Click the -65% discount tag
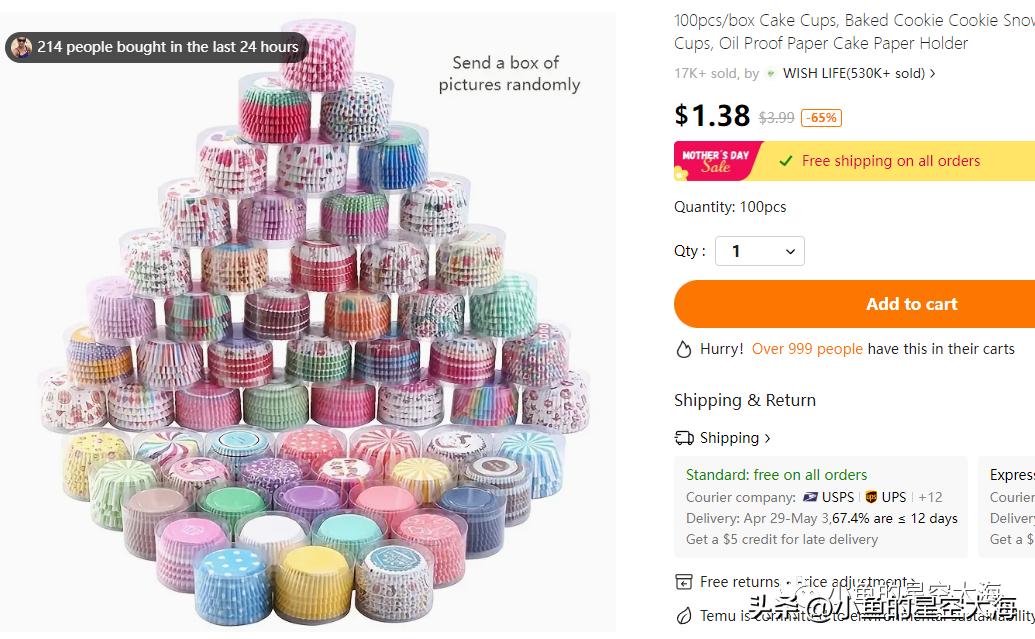This screenshot has height=639, width=1035. [821, 118]
